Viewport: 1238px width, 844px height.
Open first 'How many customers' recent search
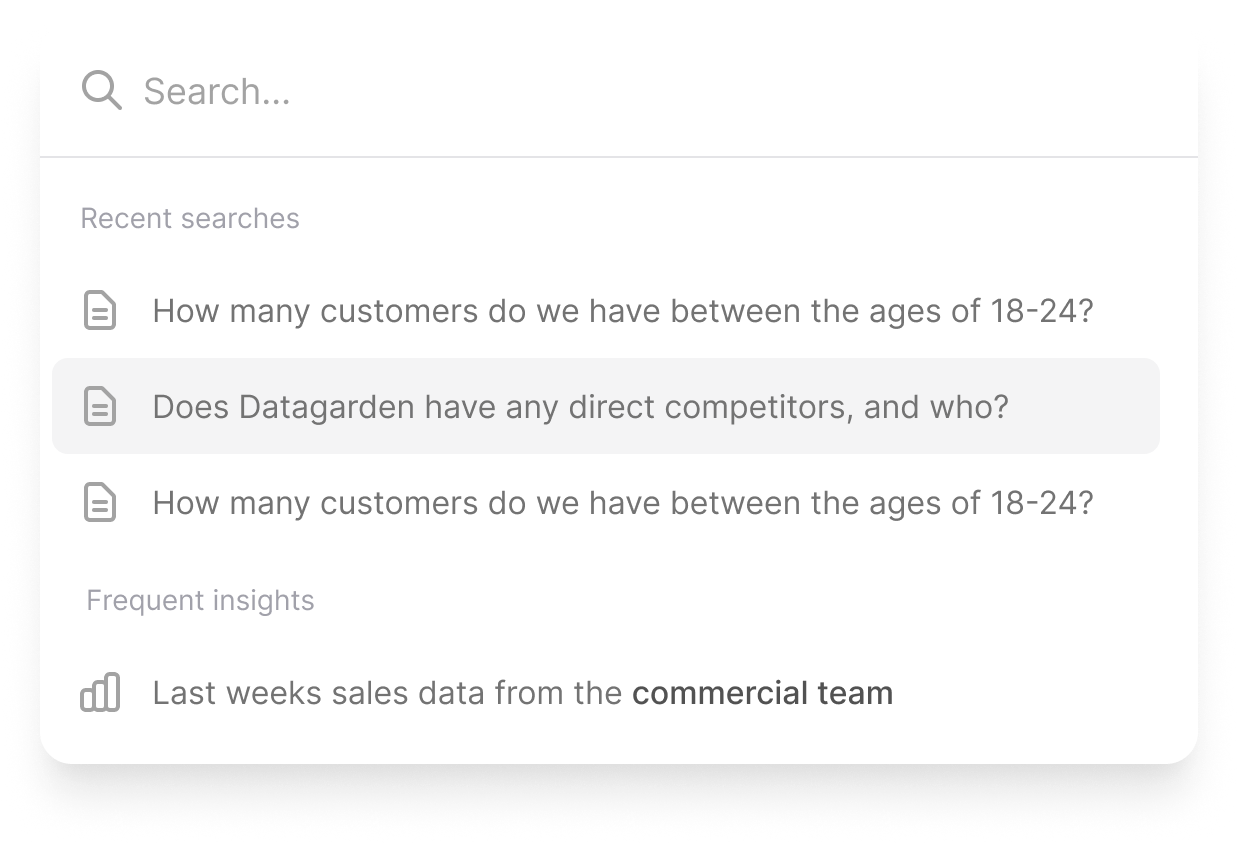(x=606, y=311)
